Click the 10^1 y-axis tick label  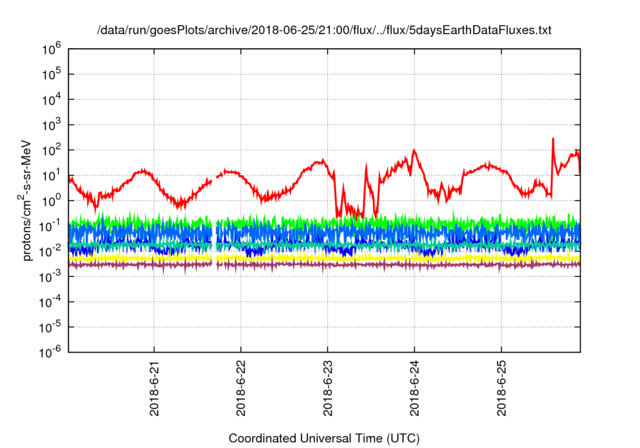51,176
